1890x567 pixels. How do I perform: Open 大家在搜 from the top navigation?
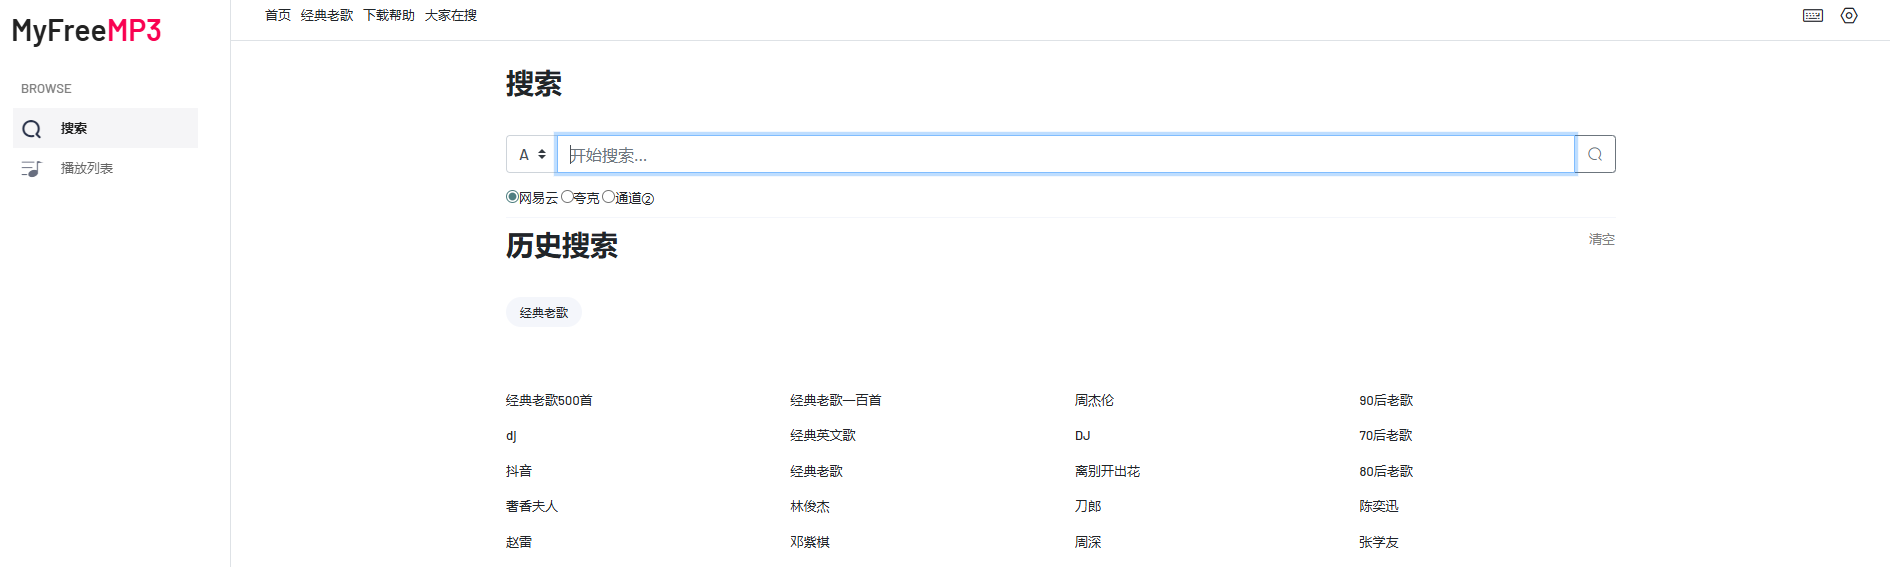tap(450, 15)
